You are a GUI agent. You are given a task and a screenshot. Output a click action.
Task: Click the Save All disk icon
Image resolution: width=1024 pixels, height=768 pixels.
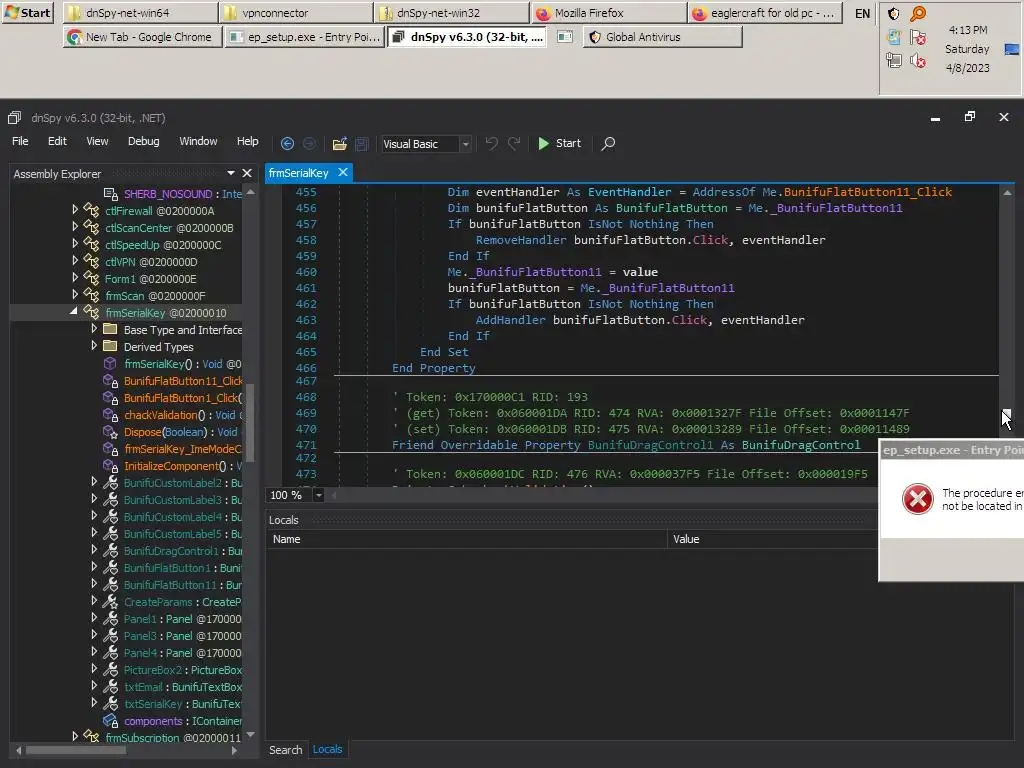click(x=362, y=143)
